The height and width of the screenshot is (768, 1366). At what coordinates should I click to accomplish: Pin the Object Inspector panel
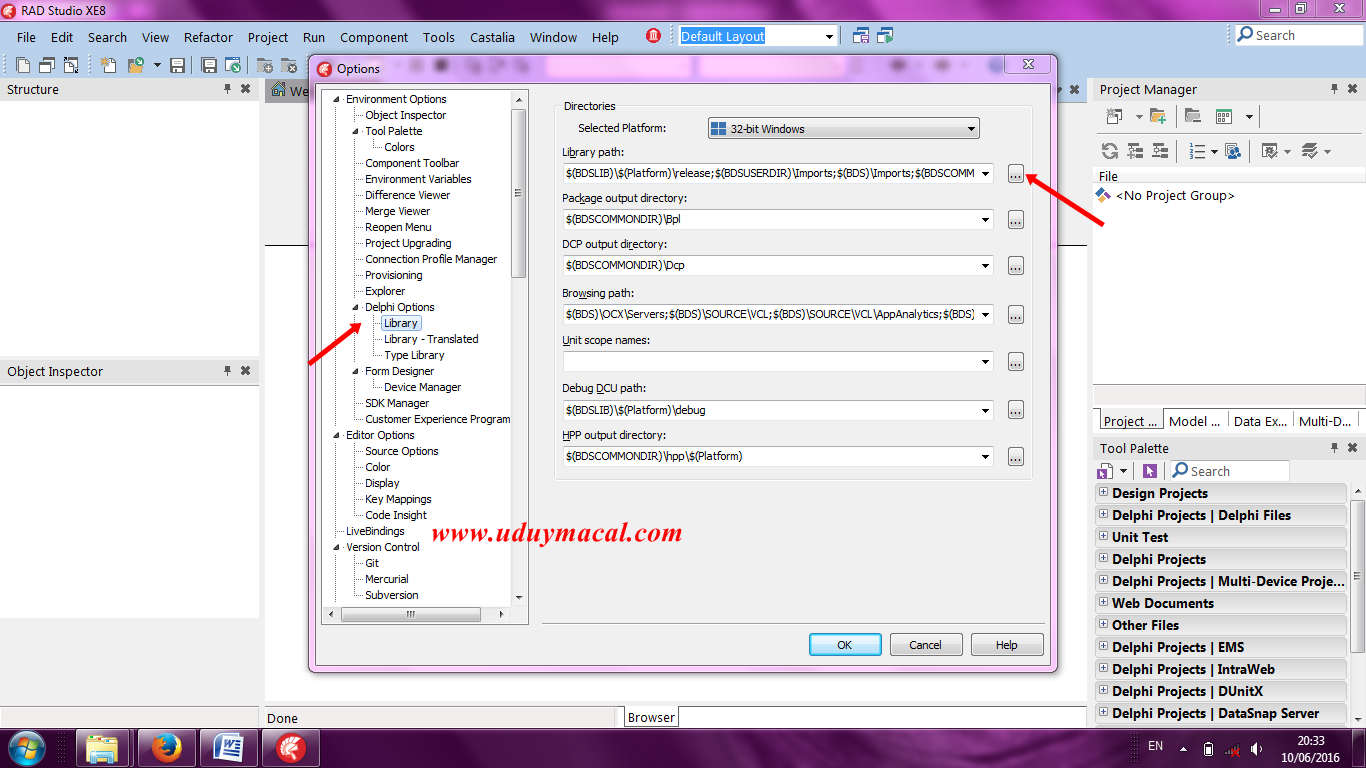point(227,371)
